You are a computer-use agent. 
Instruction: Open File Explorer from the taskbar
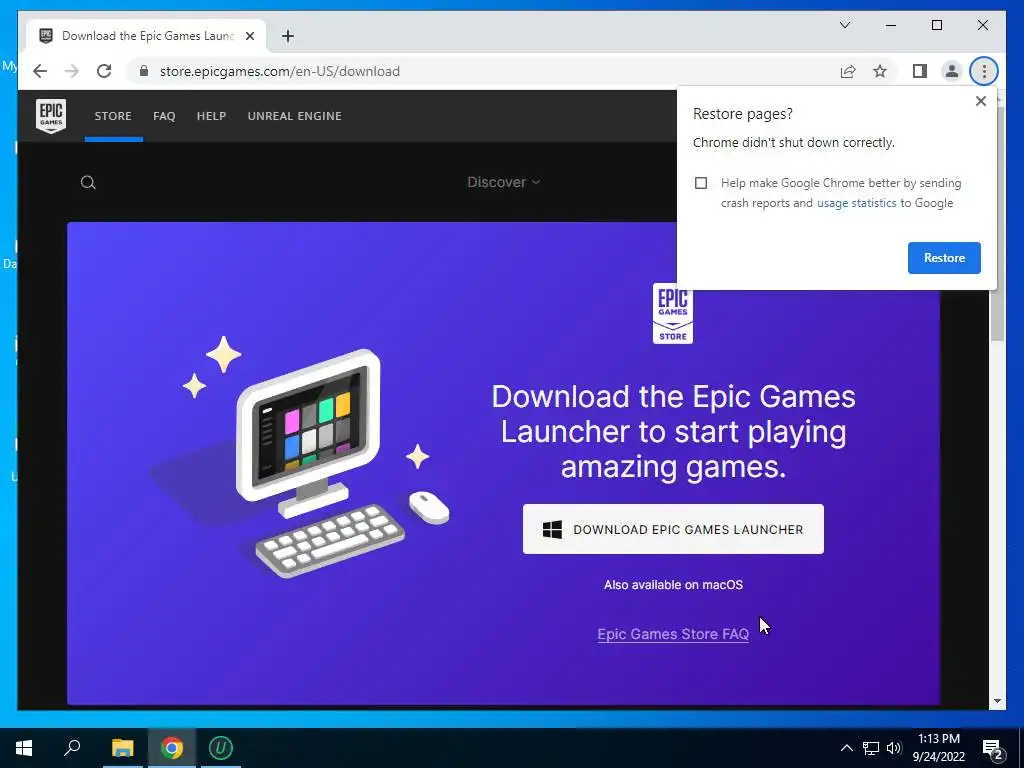[x=122, y=748]
